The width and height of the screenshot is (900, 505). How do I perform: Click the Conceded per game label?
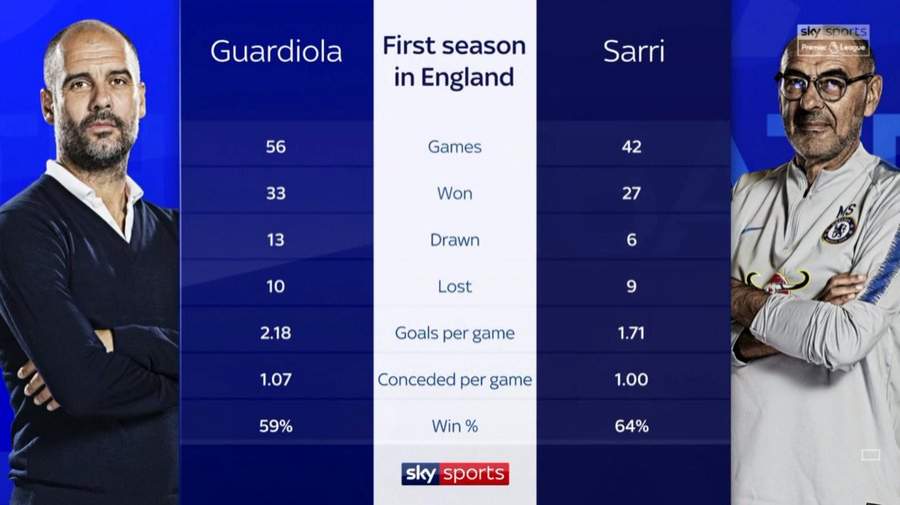pos(455,380)
